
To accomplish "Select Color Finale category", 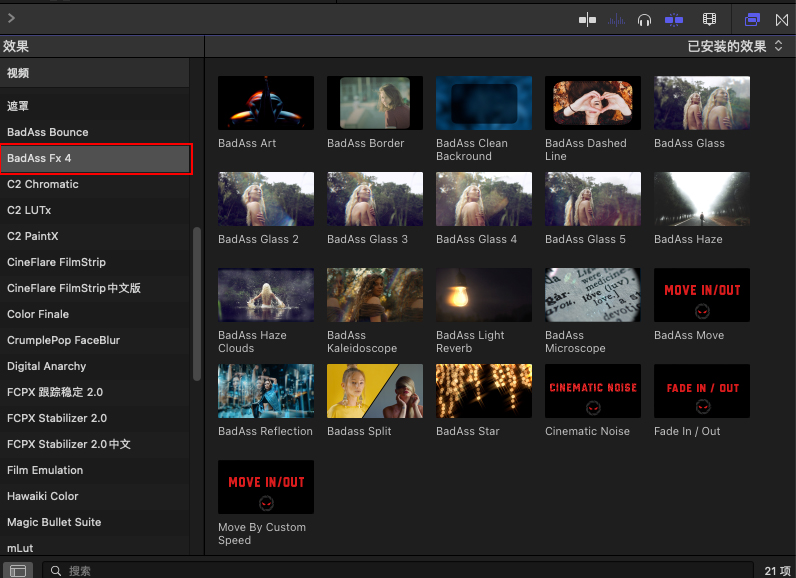I will coord(94,314).
